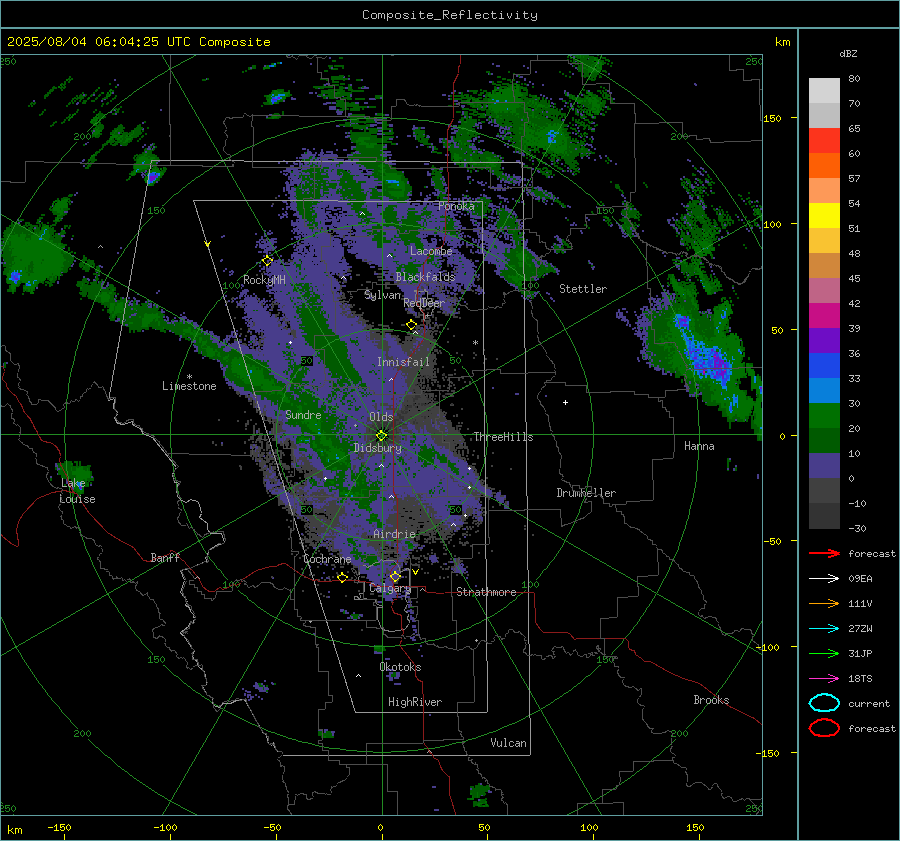Click the yellow marker below RedDeer
The width and height of the screenshot is (900, 841).
pyautogui.click(x=412, y=325)
